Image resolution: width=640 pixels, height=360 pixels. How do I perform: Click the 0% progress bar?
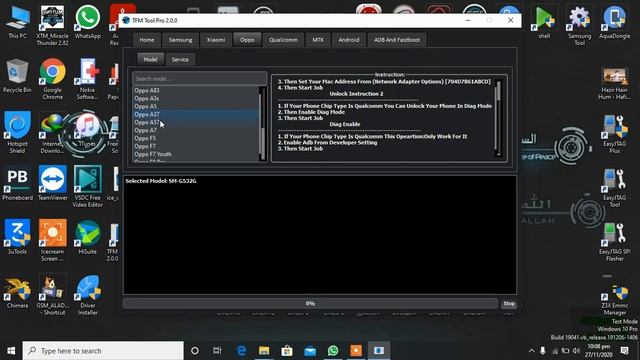pyautogui.click(x=310, y=304)
